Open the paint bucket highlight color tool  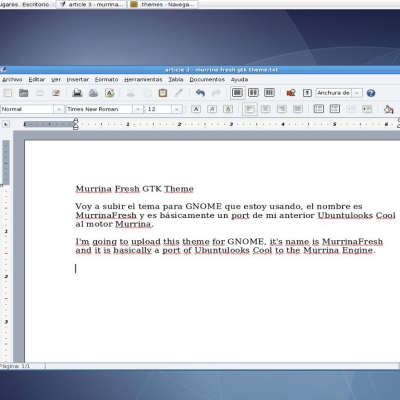pos(389,109)
